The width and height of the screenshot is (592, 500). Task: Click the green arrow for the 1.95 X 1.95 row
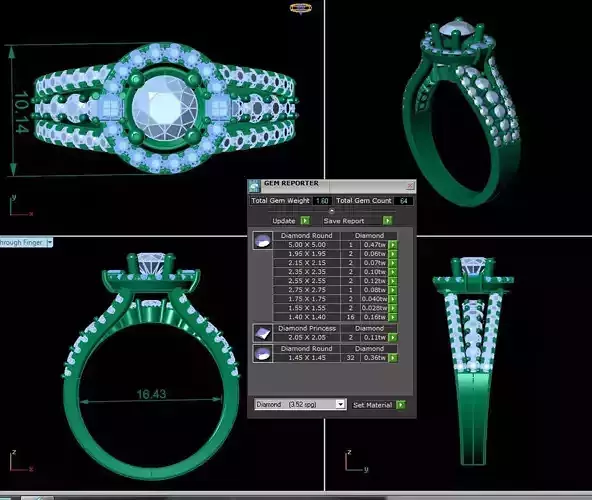[x=393, y=254]
